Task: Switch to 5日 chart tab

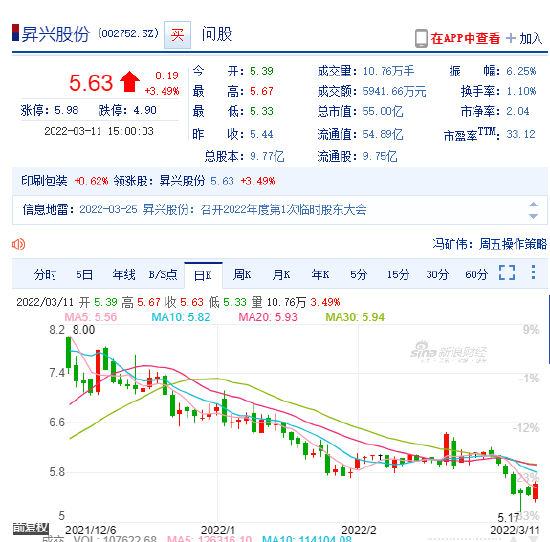Action: pos(85,274)
